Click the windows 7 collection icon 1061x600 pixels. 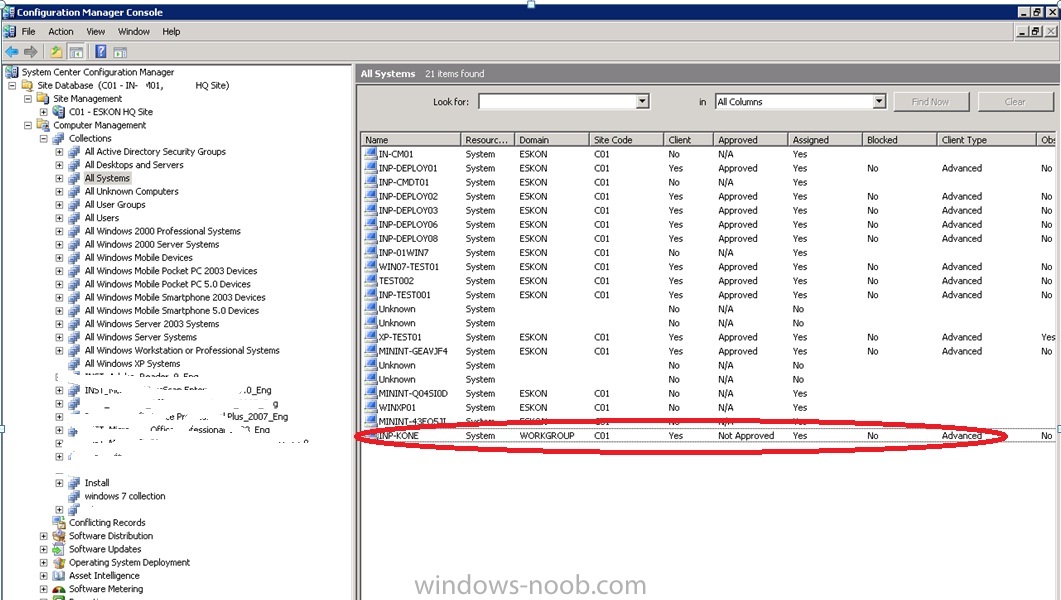(74, 496)
